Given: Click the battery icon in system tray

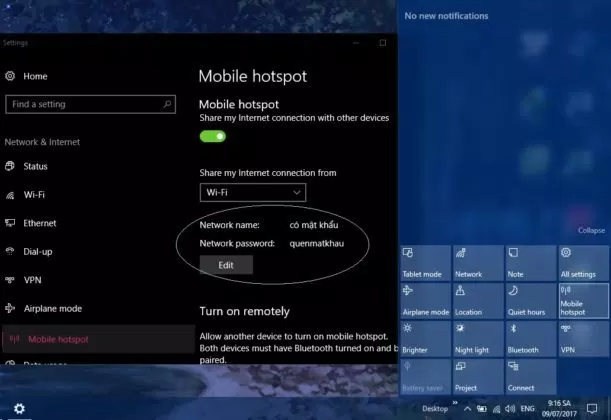Looking at the screenshot, I should click(482, 409).
